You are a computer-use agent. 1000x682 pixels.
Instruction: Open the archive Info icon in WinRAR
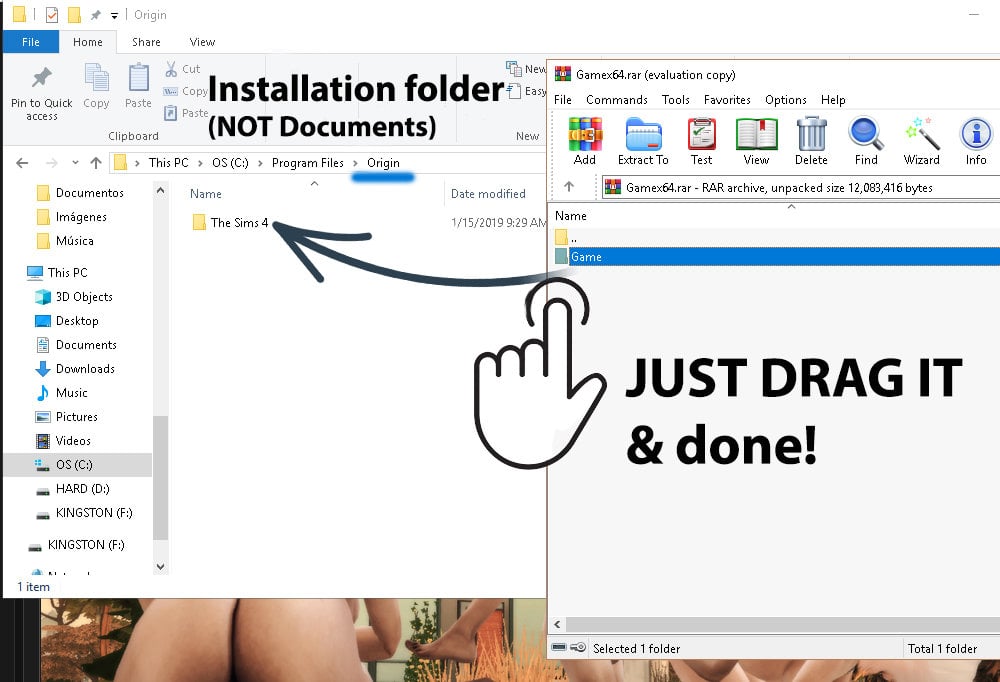pyautogui.click(x=976, y=141)
